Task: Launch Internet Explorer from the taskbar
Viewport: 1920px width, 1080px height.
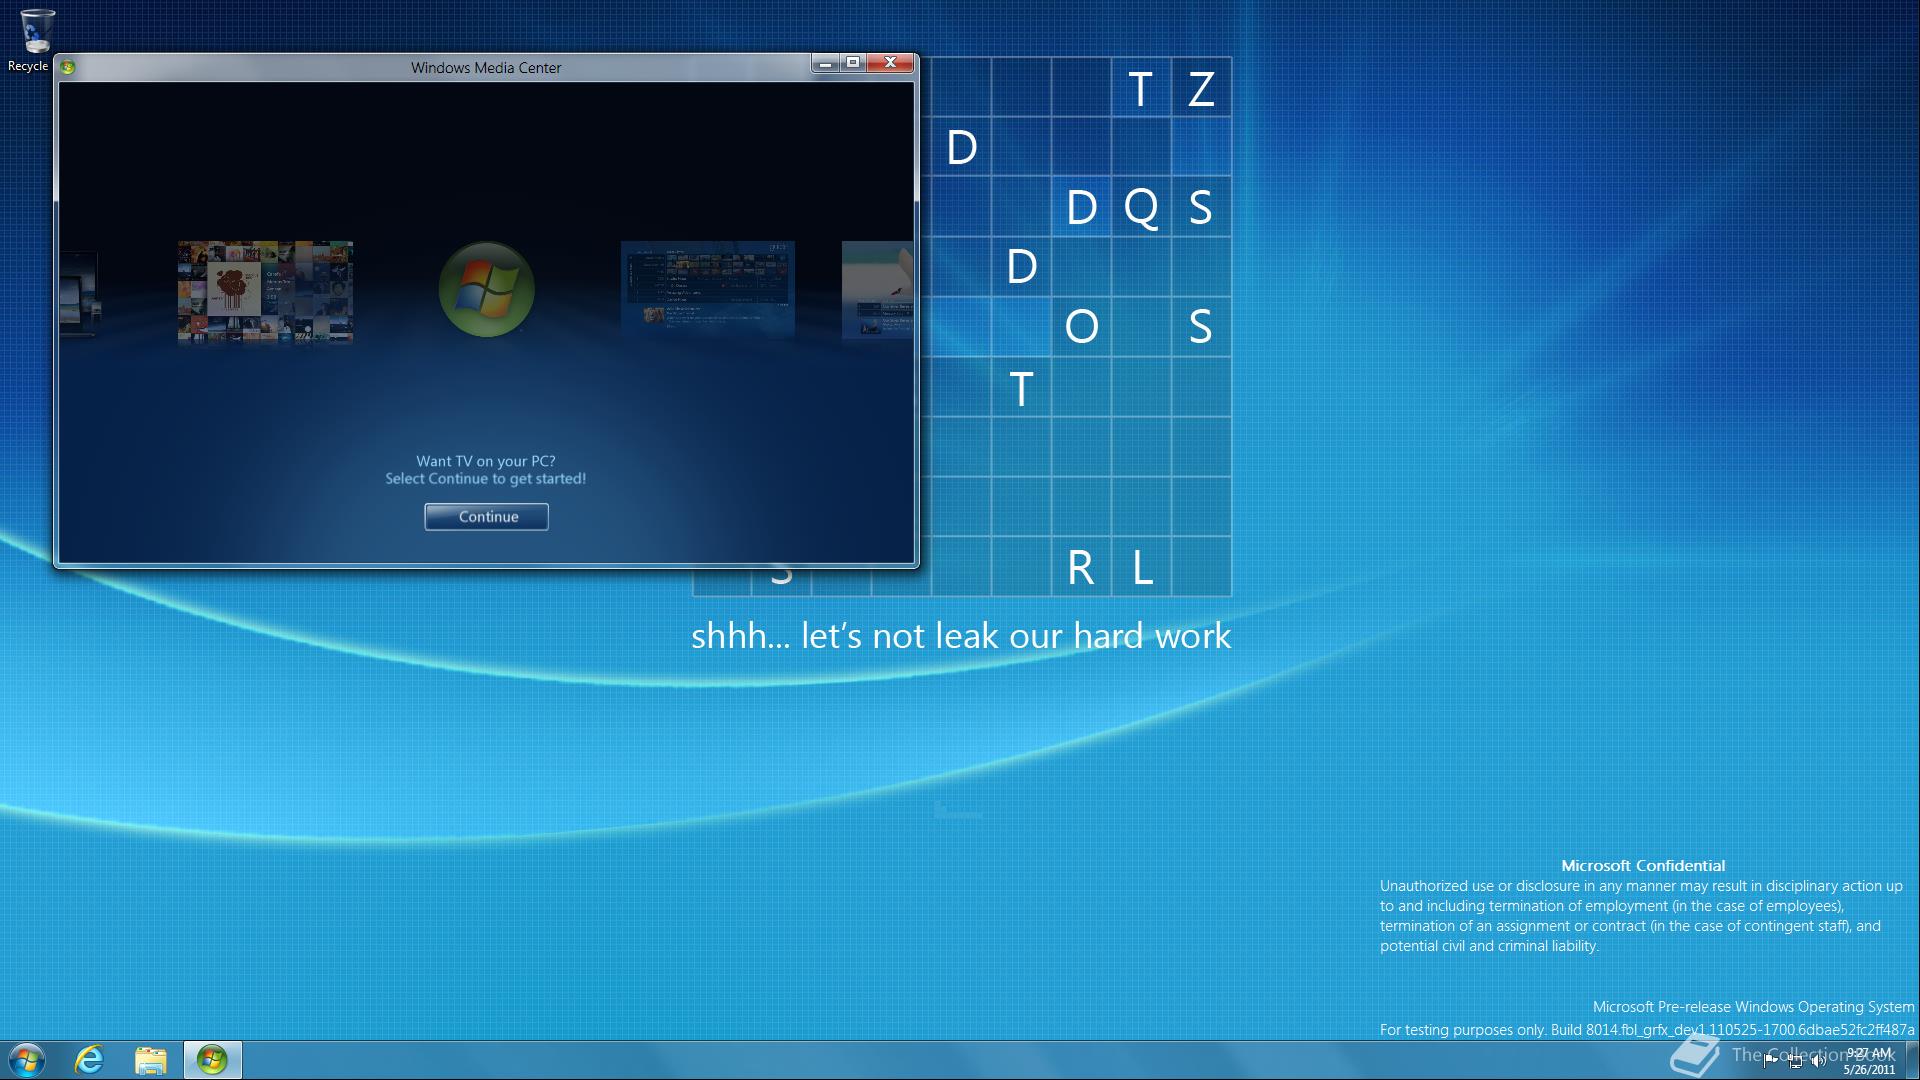Action: click(x=89, y=1060)
